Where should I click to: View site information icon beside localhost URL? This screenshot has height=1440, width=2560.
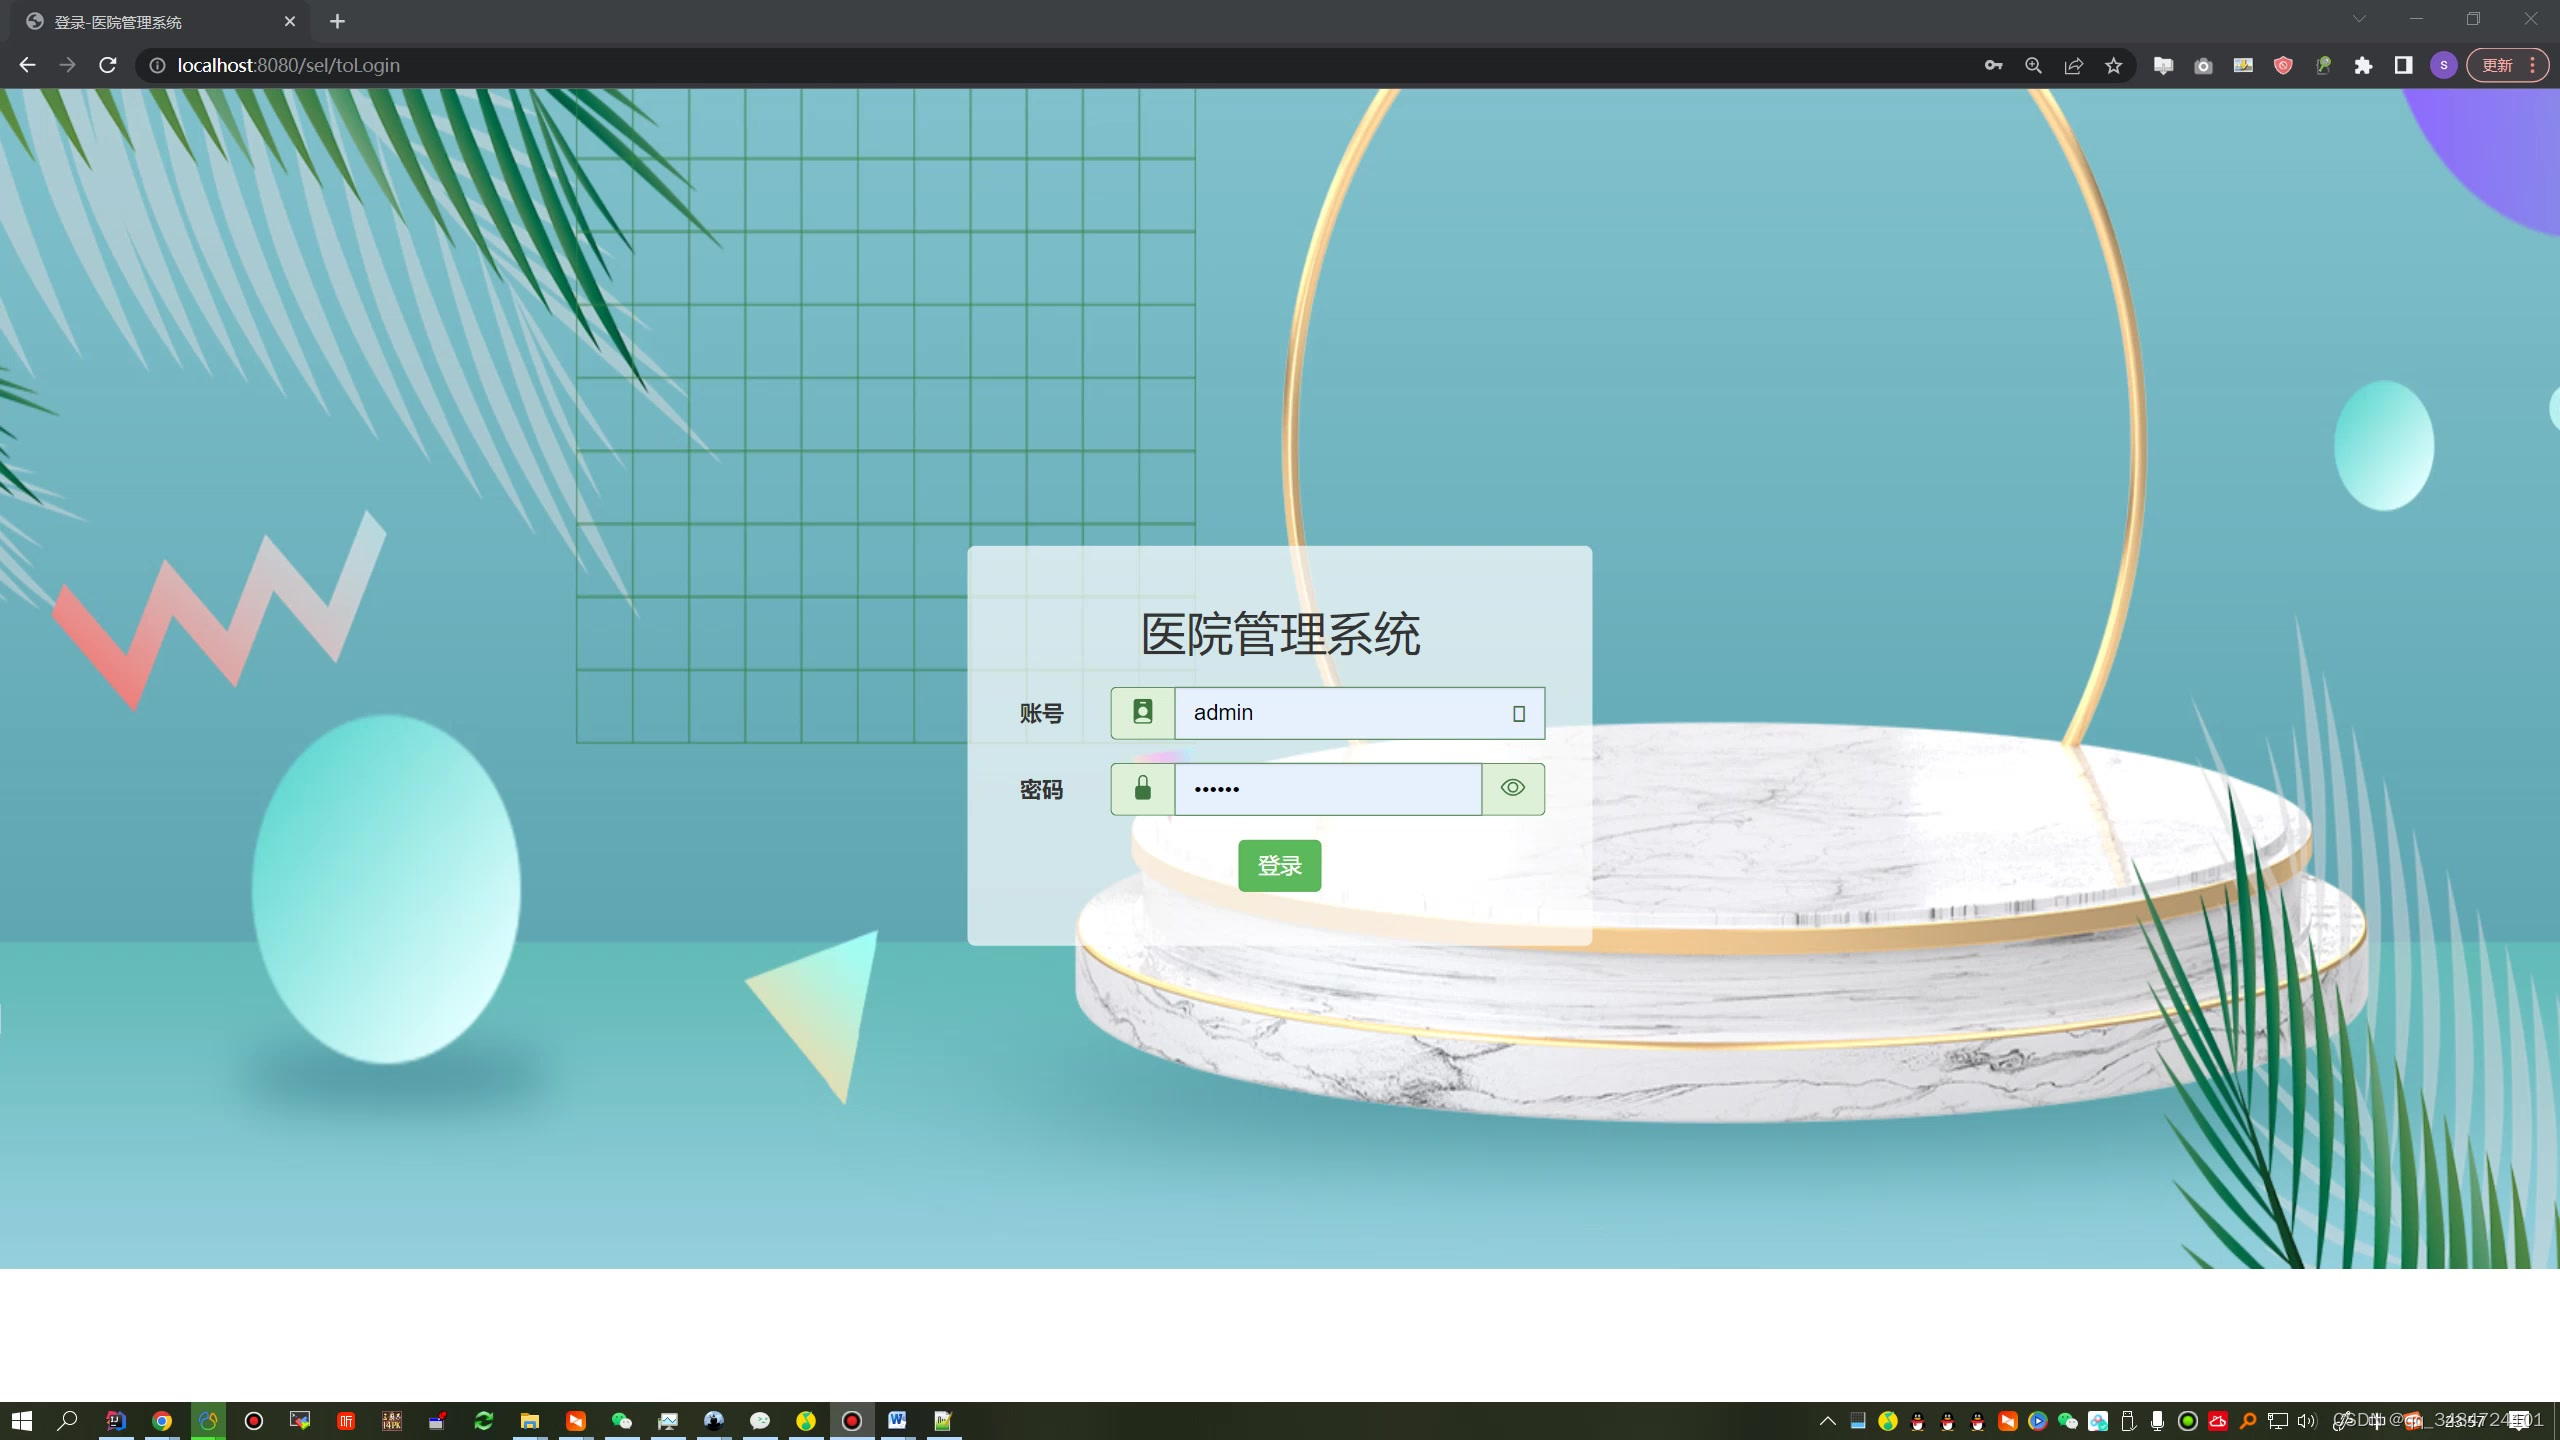click(x=157, y=65)
